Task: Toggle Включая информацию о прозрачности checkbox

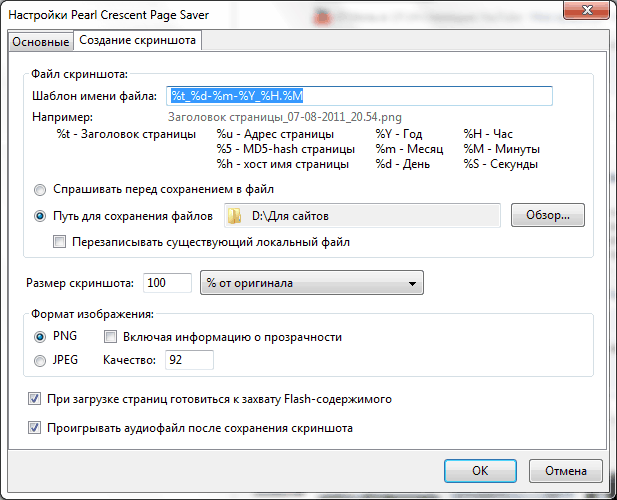Action: click(x=111, y=337)
